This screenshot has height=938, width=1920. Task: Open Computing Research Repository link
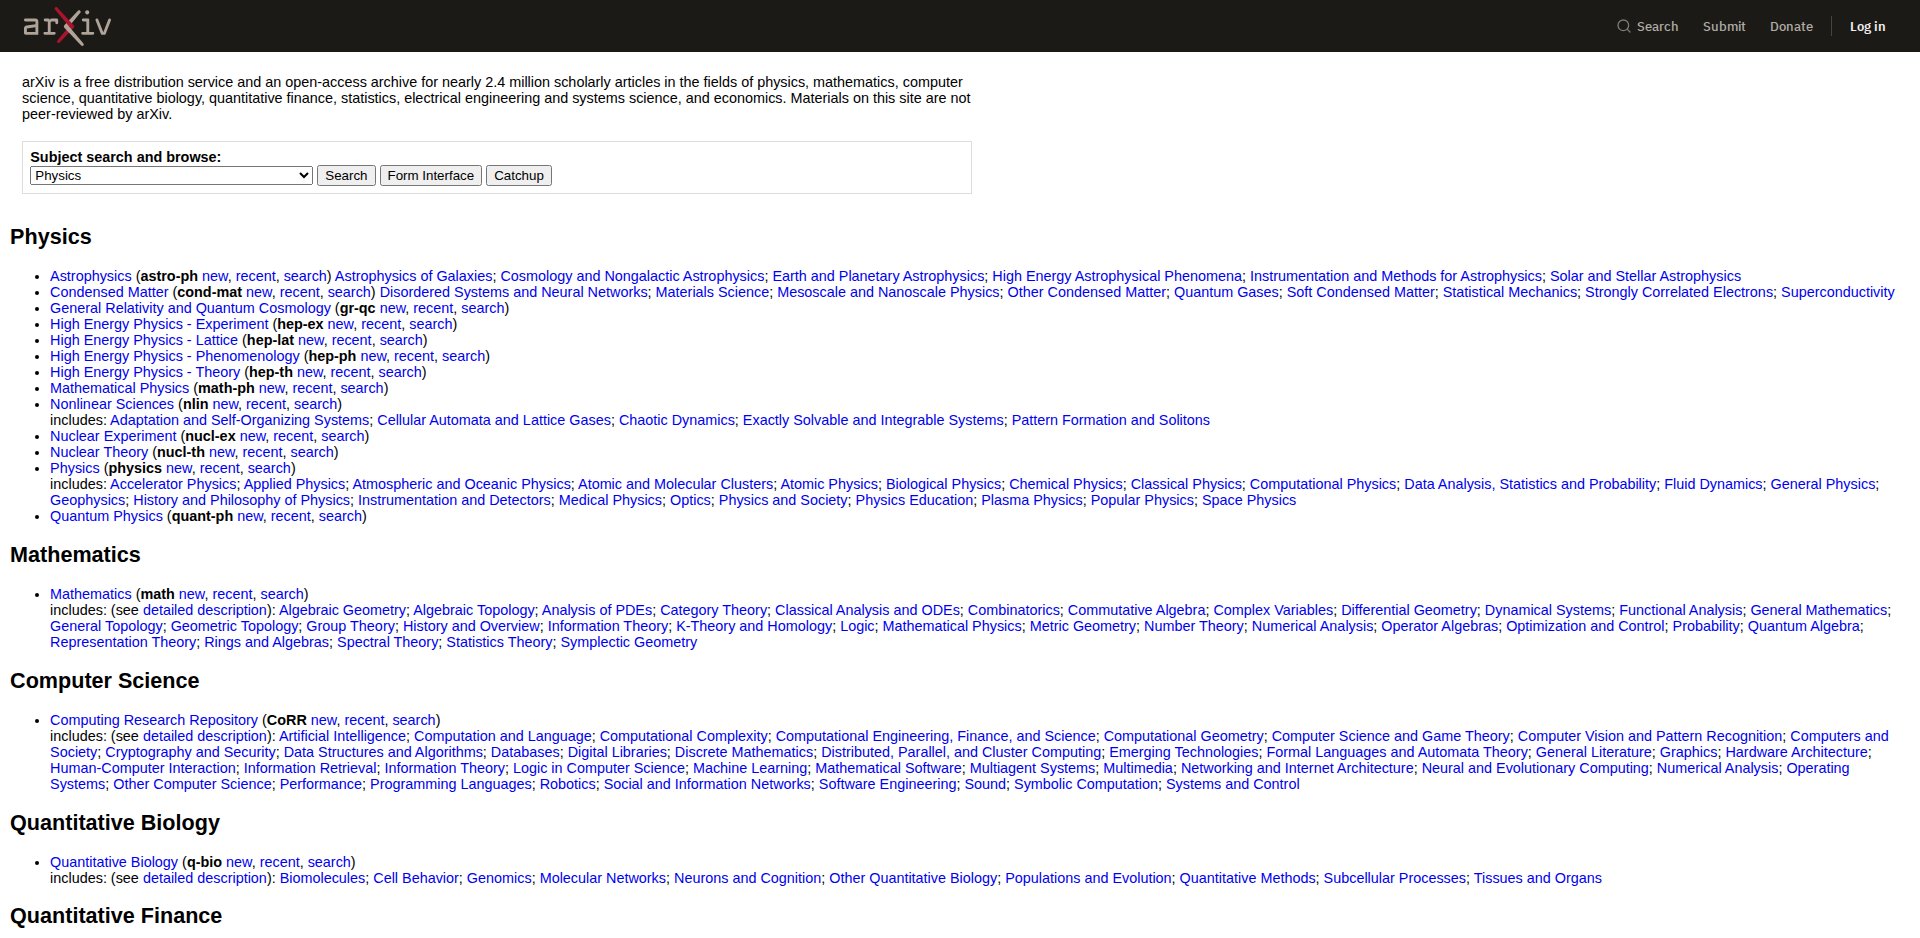(x=154, y=720)
